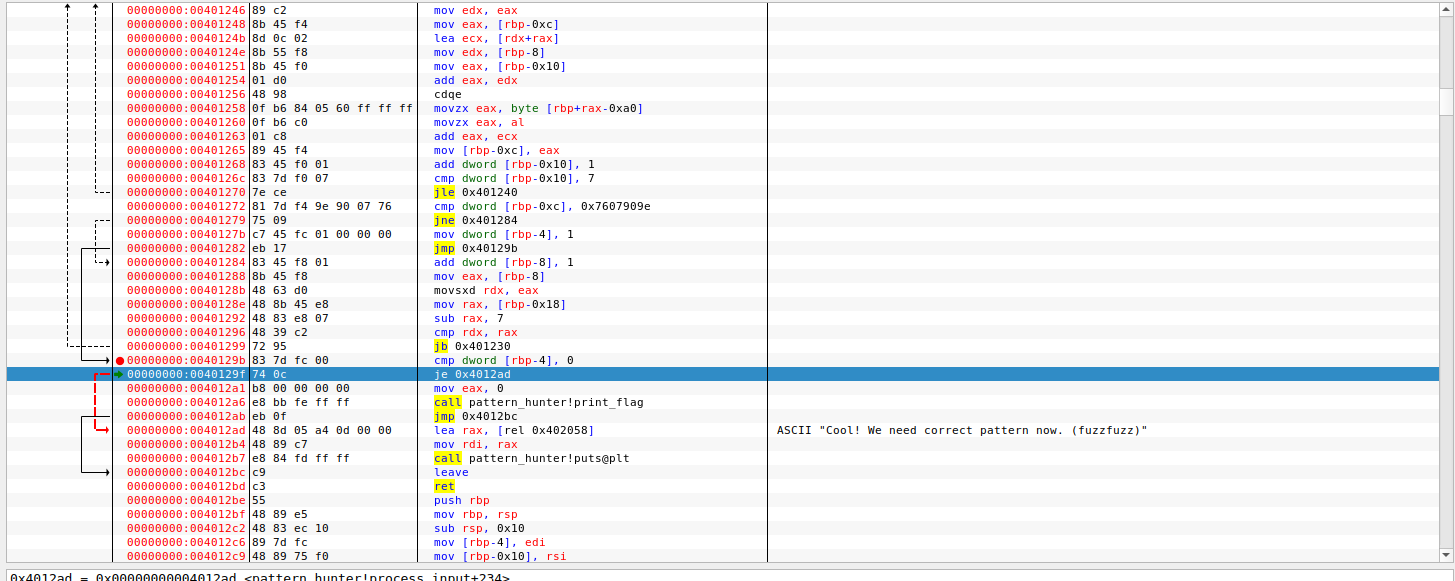Screen dimensions: 1455x581
Task: Click opcode bytes 'e8 84 fd ff ff'
Action: [301, 458]
